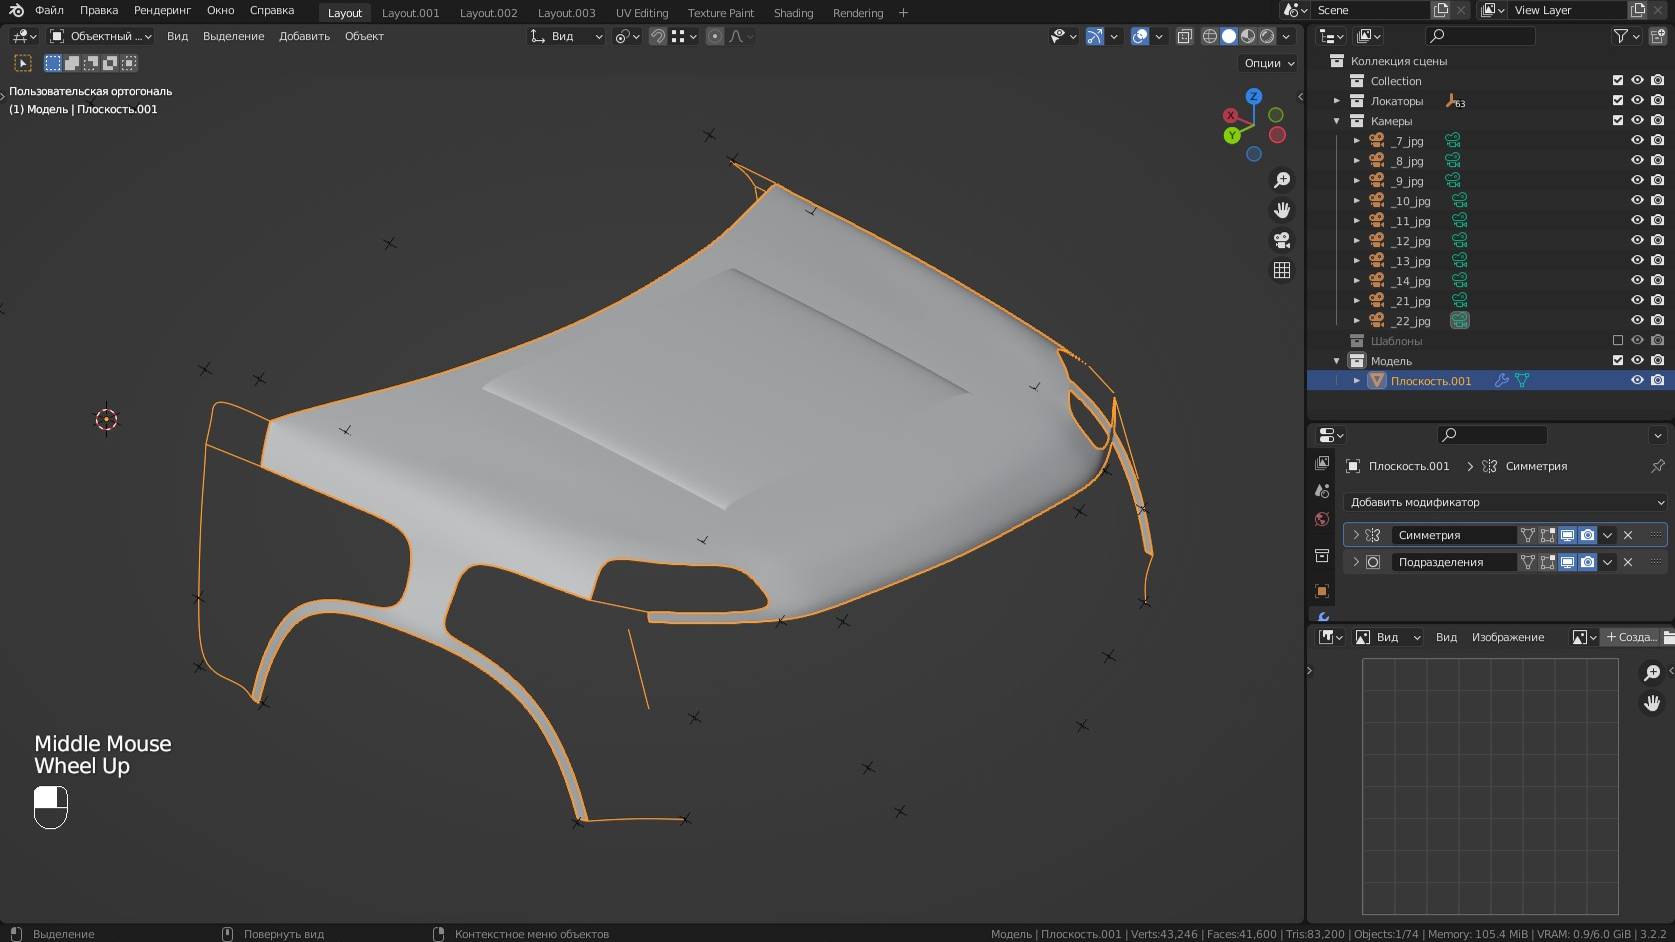Click the Создать button in image editor
This screenshot has height=942, width=1675.
click(1630, 637)
